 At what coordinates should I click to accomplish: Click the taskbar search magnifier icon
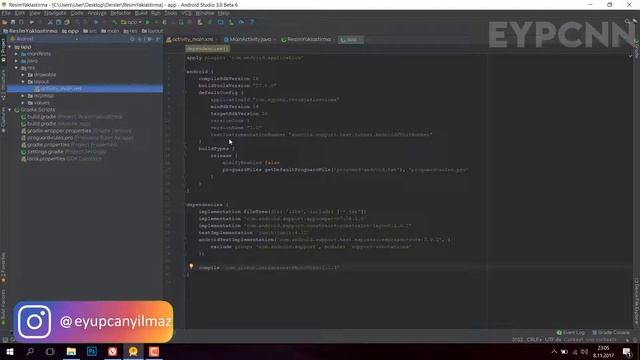[x=30, y=351]
